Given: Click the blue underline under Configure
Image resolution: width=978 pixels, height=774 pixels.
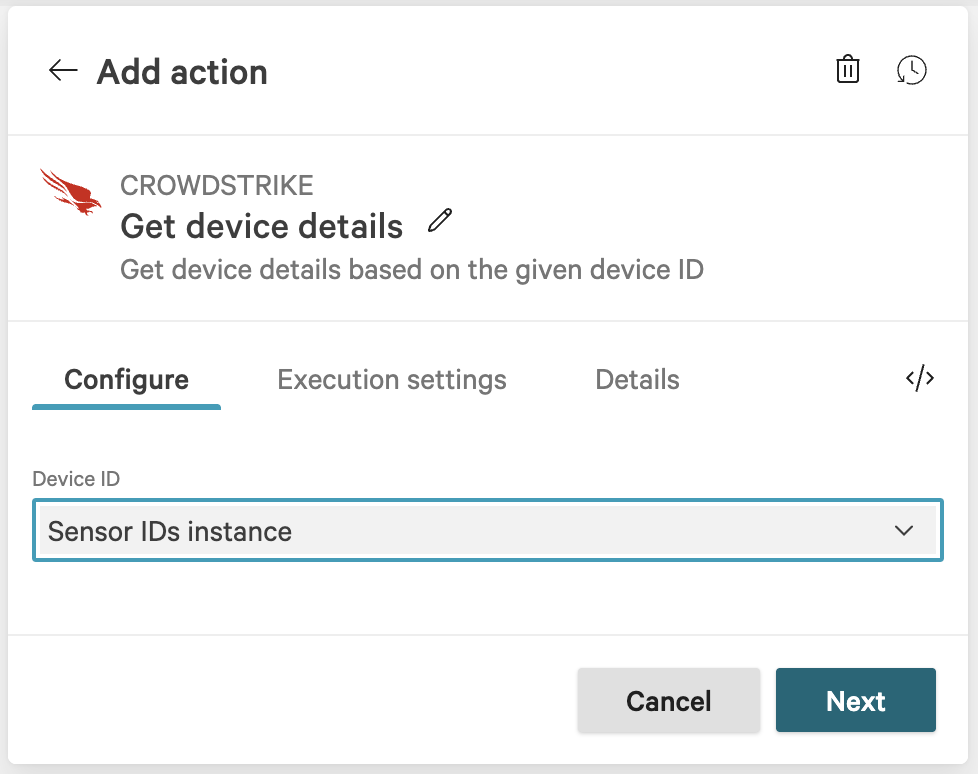Looking at the screenshot, I should pos(126,407).
